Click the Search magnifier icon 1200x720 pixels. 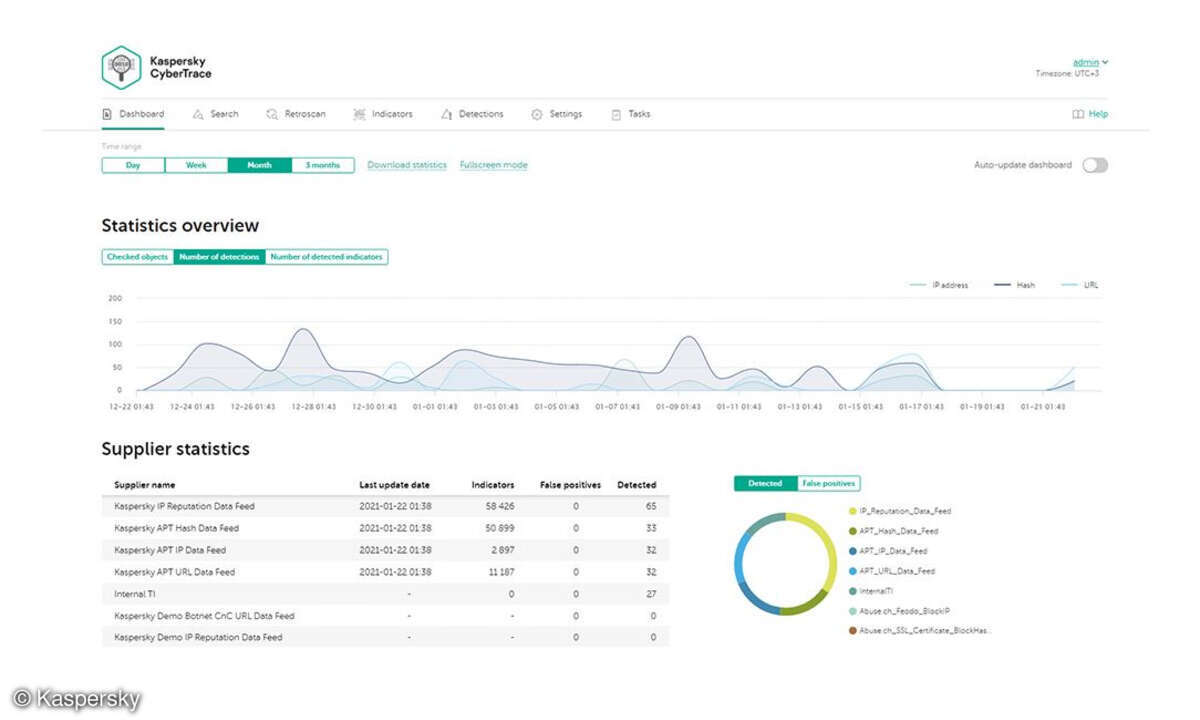coord(198,114)
